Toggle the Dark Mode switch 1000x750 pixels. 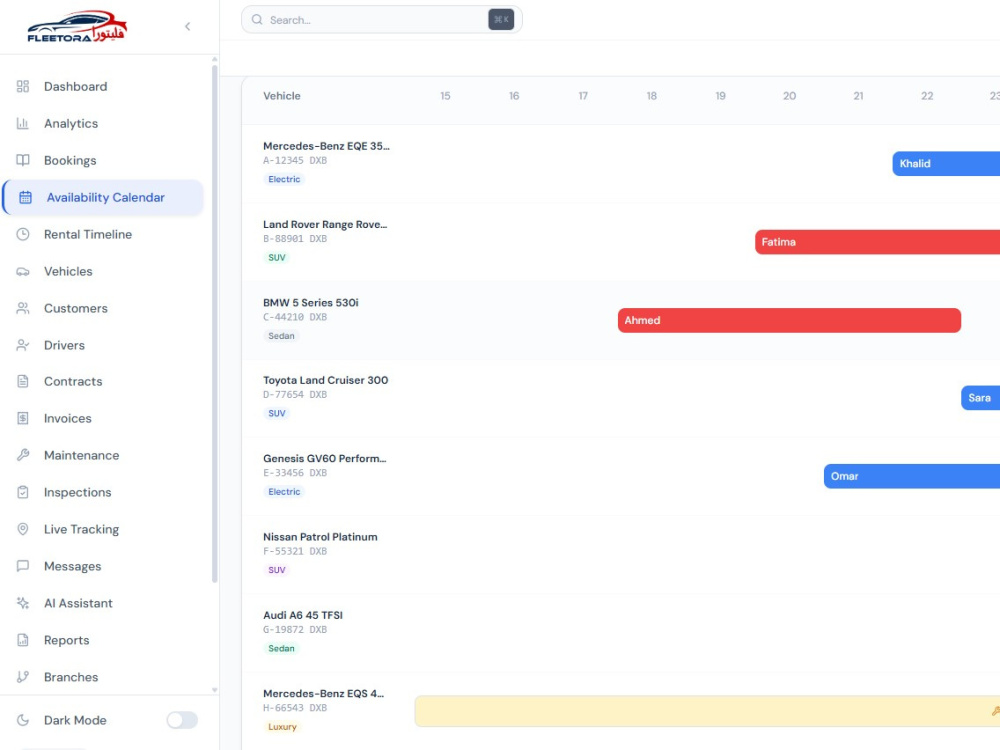(182, 720)
